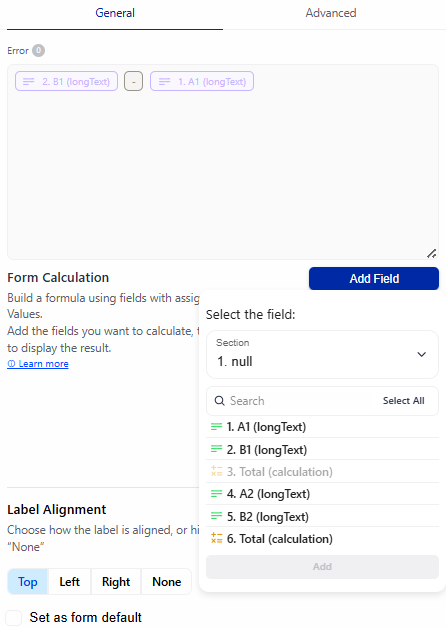This screenshot has height=627, width=446.
Task: Click the minus operator chip in formula
Action: pos(134,82)
